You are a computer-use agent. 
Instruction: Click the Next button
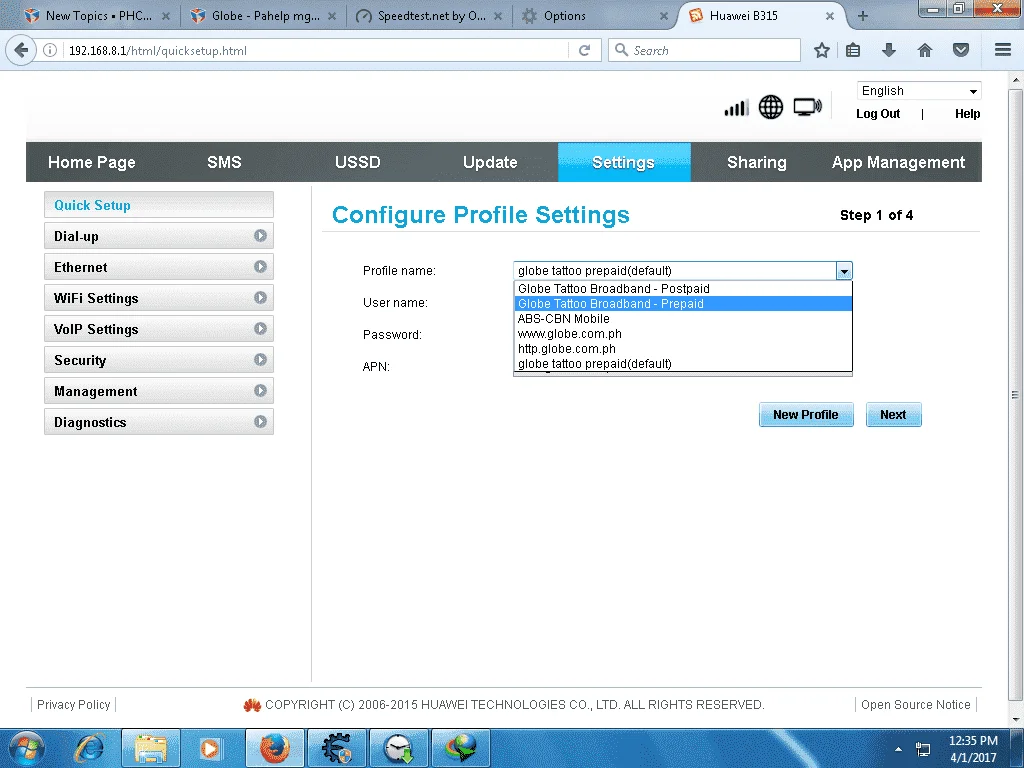(893, 415)
